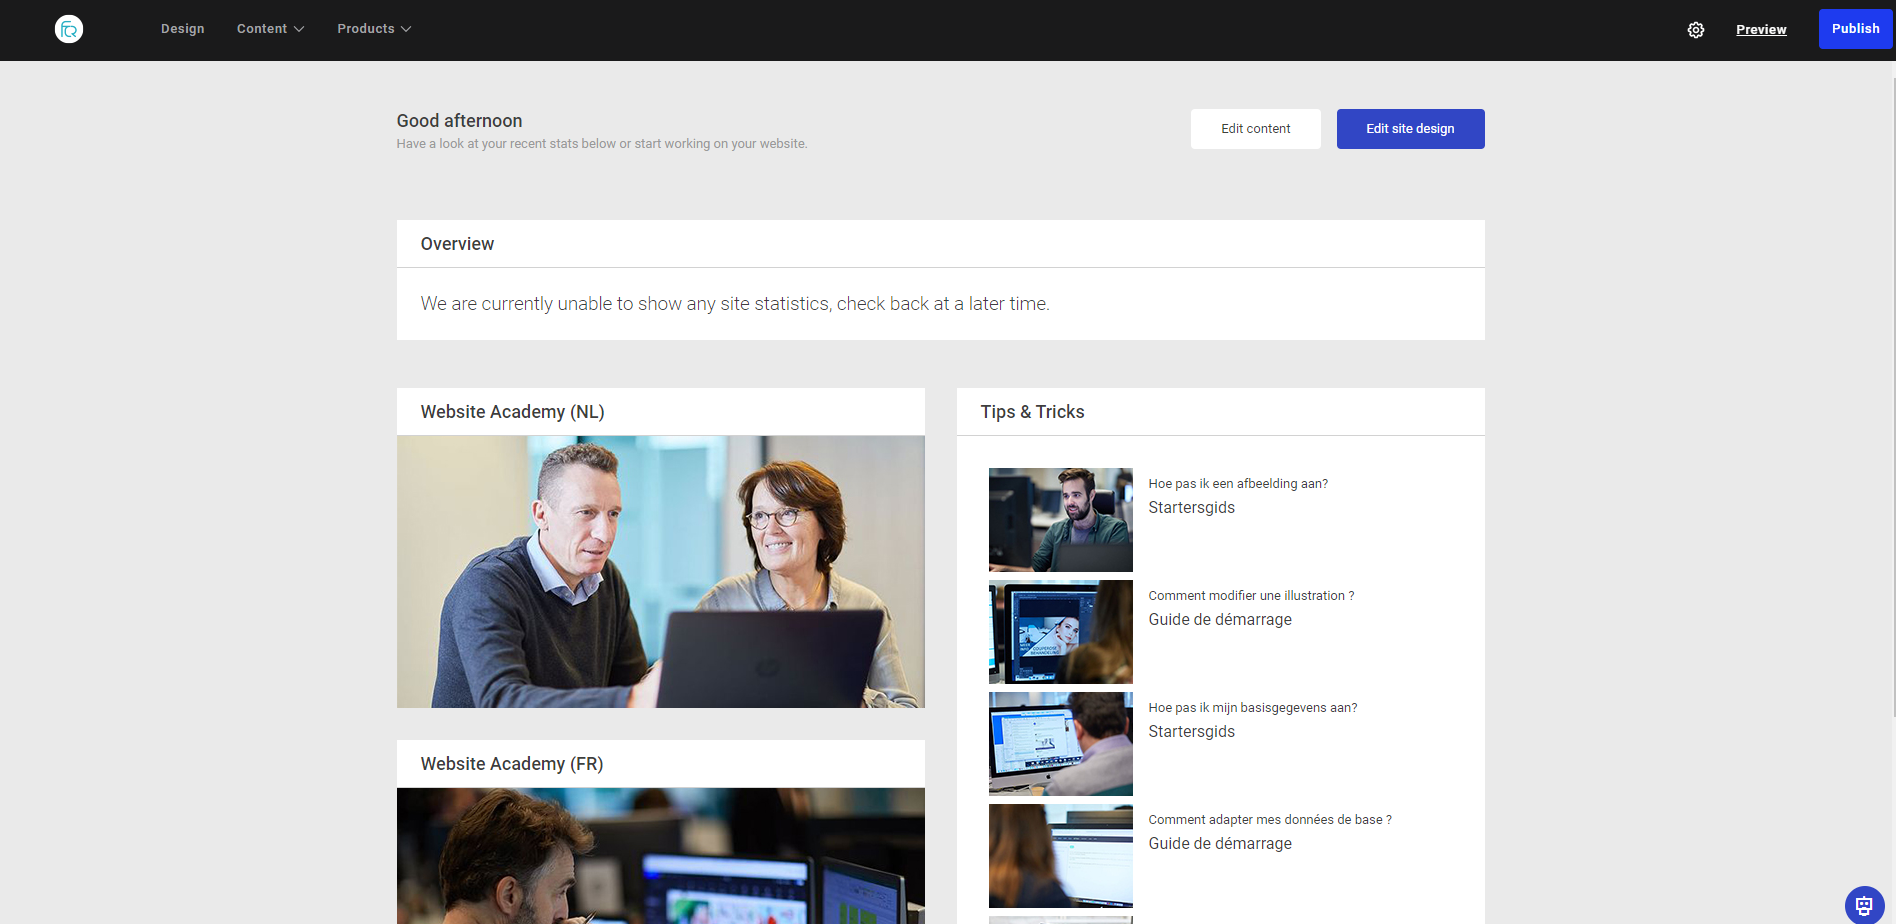
Task: Click 'Comment adapter mes données de base ?' text
Action: (x=1270, y=820)
